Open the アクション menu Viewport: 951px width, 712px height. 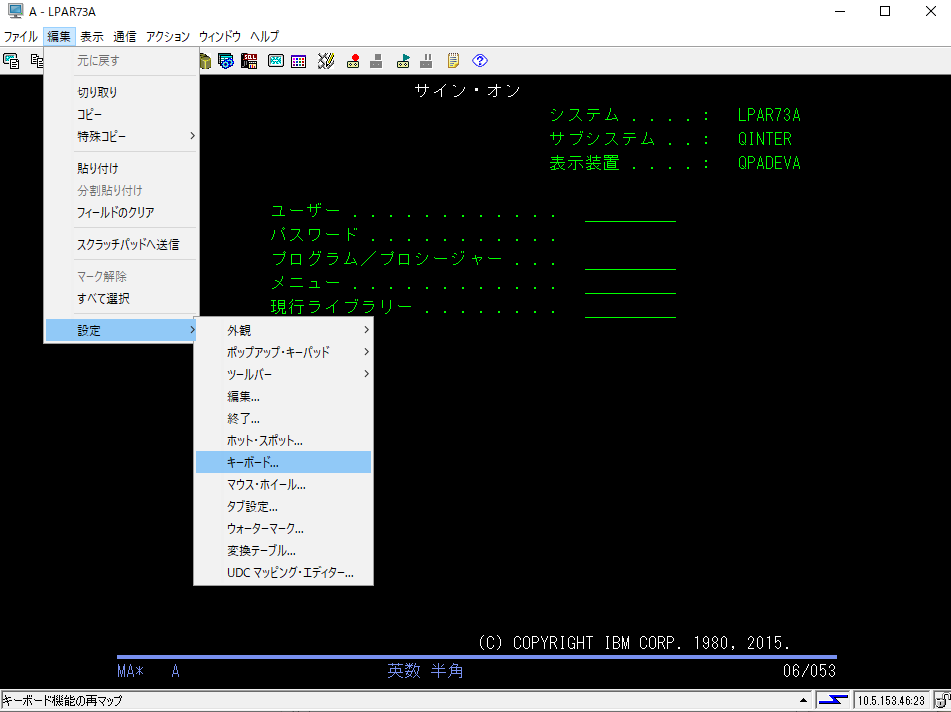[x=167, y=36]
